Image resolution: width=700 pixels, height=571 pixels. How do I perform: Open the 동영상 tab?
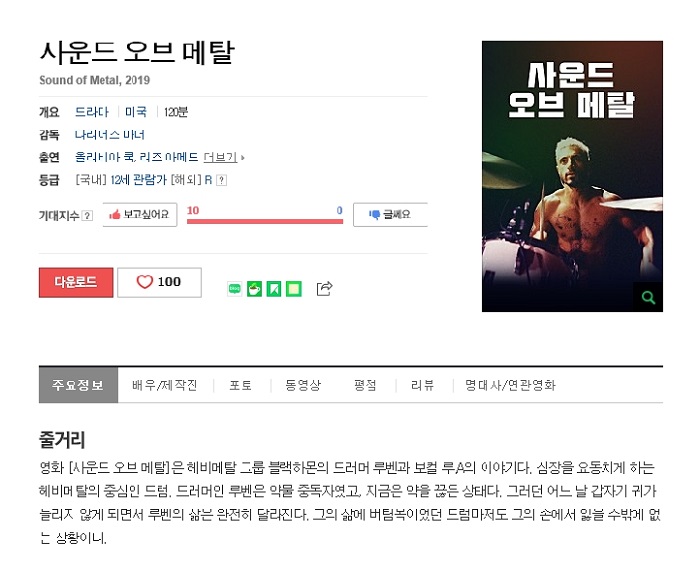303,385
